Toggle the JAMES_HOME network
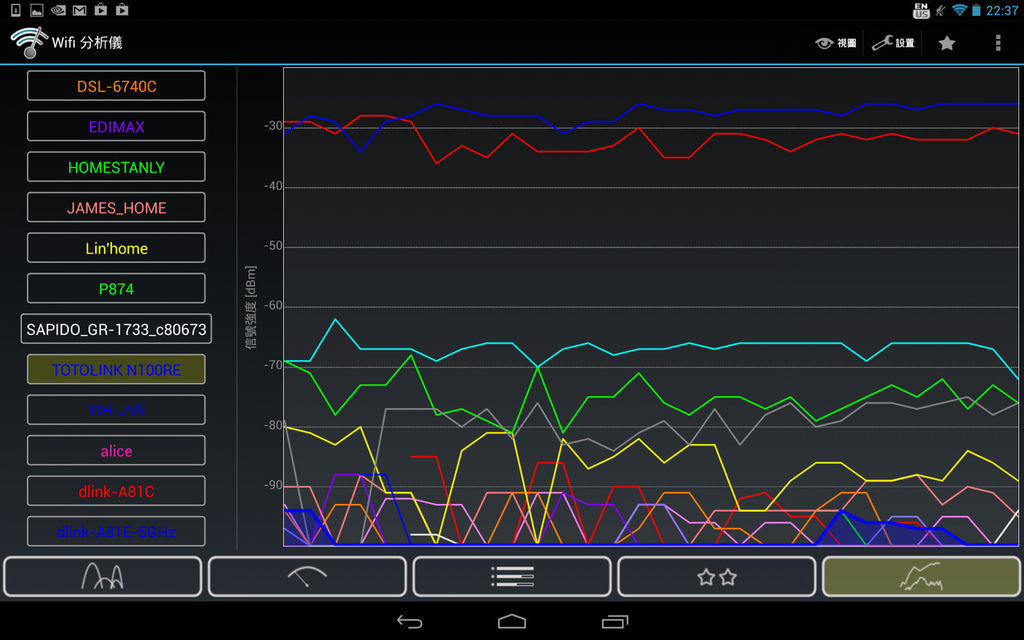This screenshot has width=1024, height=640. [x=116, y=208]
